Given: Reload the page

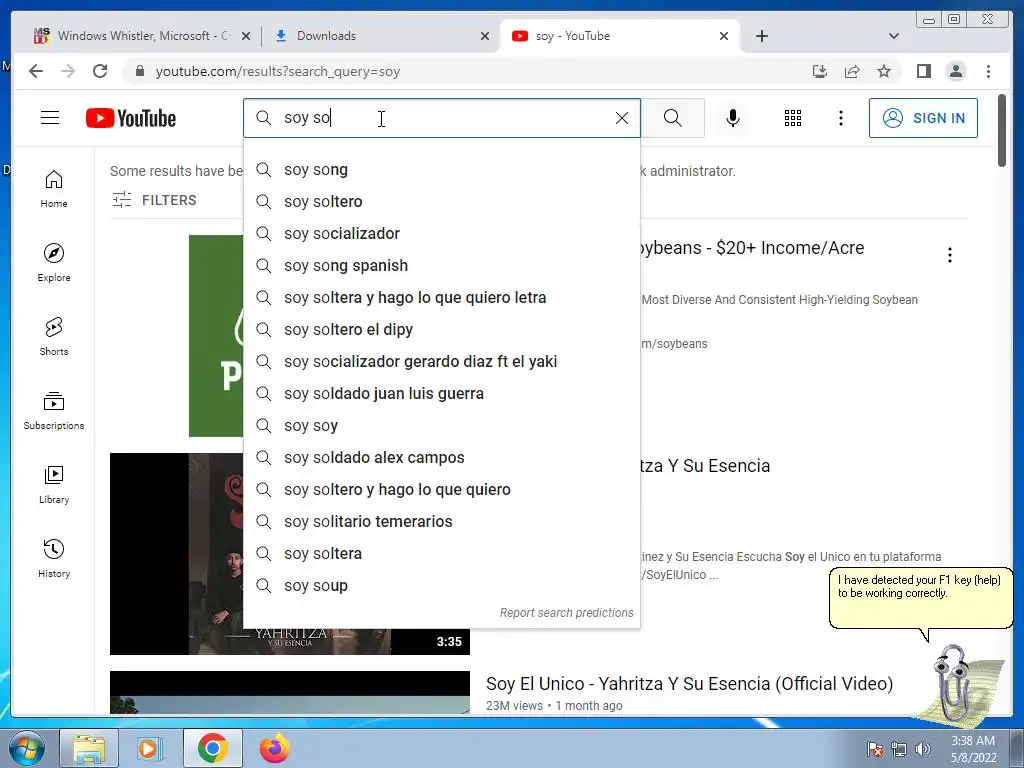Looking at the screenshot, I should coord(100,71).
